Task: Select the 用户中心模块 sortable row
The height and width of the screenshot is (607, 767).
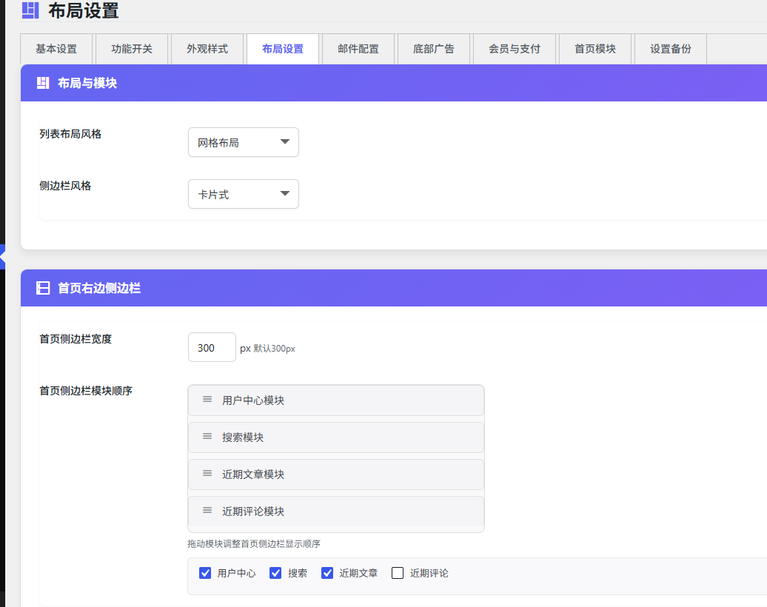Action: click(x=336, y=400)
